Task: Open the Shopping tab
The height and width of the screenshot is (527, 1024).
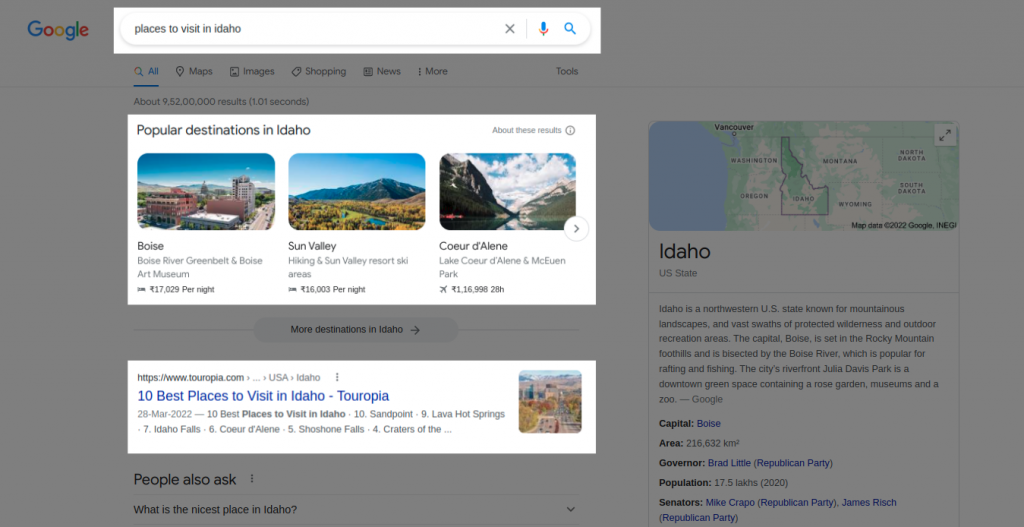Action: tap(319, 71)
